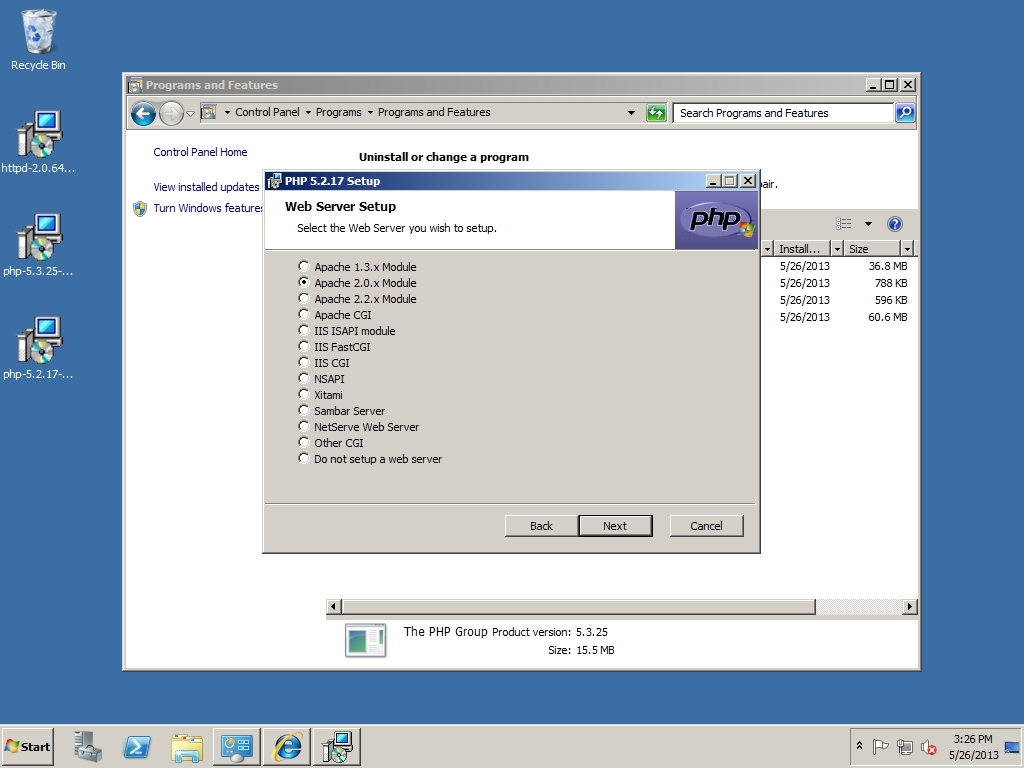Select Apache 2.0.x Module option

304,283
